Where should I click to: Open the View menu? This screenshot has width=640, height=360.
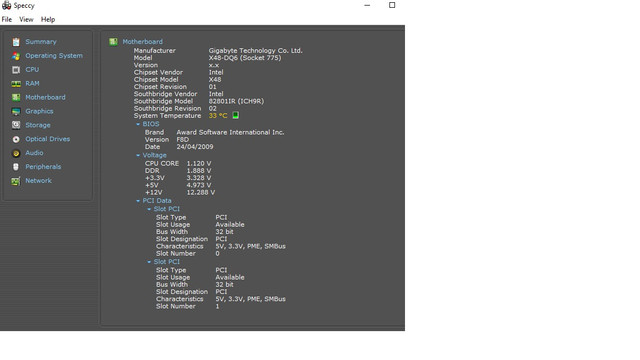(26, 19)
